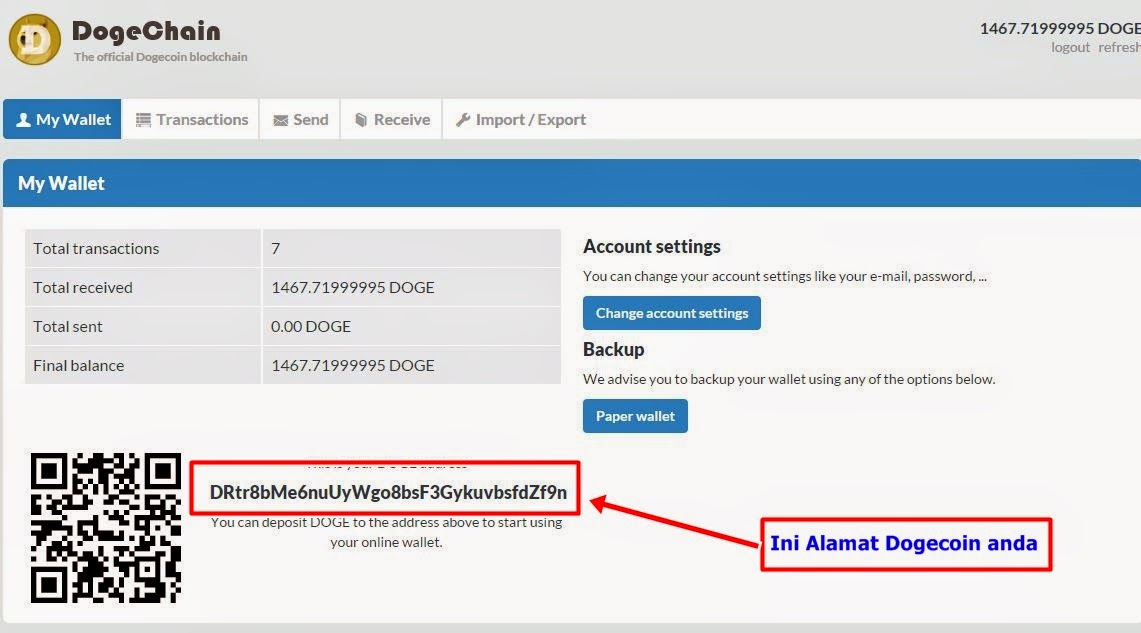Switch to the Transactions tab
Image resolution: width=1141 pixels, height=633 pixels.
pos(191,119)
